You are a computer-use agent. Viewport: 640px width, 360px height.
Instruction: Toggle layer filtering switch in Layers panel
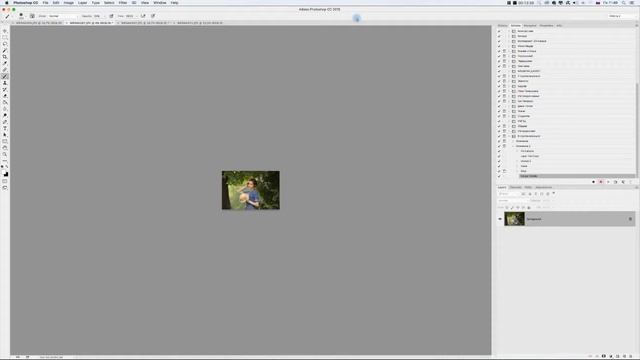pyautogui.click(x=554, y=193)
